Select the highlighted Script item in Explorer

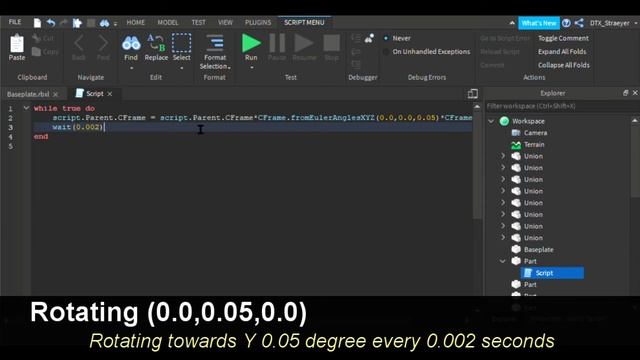pyautogui.click(x=552, y=273)
